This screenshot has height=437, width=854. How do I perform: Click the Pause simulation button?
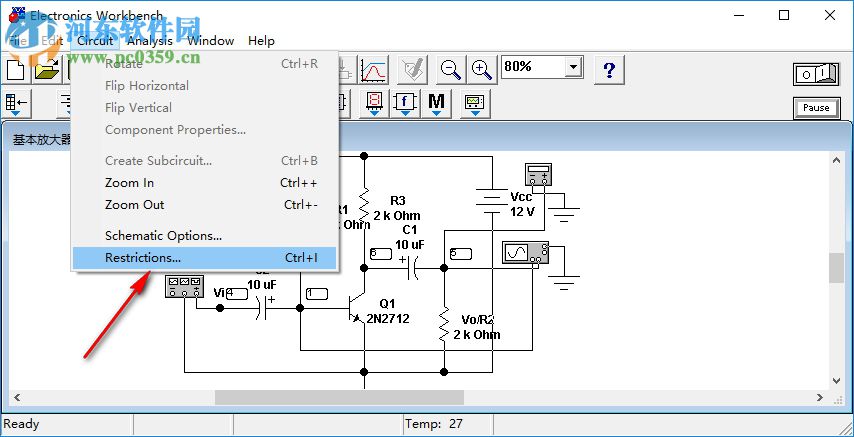coord(816,108)
